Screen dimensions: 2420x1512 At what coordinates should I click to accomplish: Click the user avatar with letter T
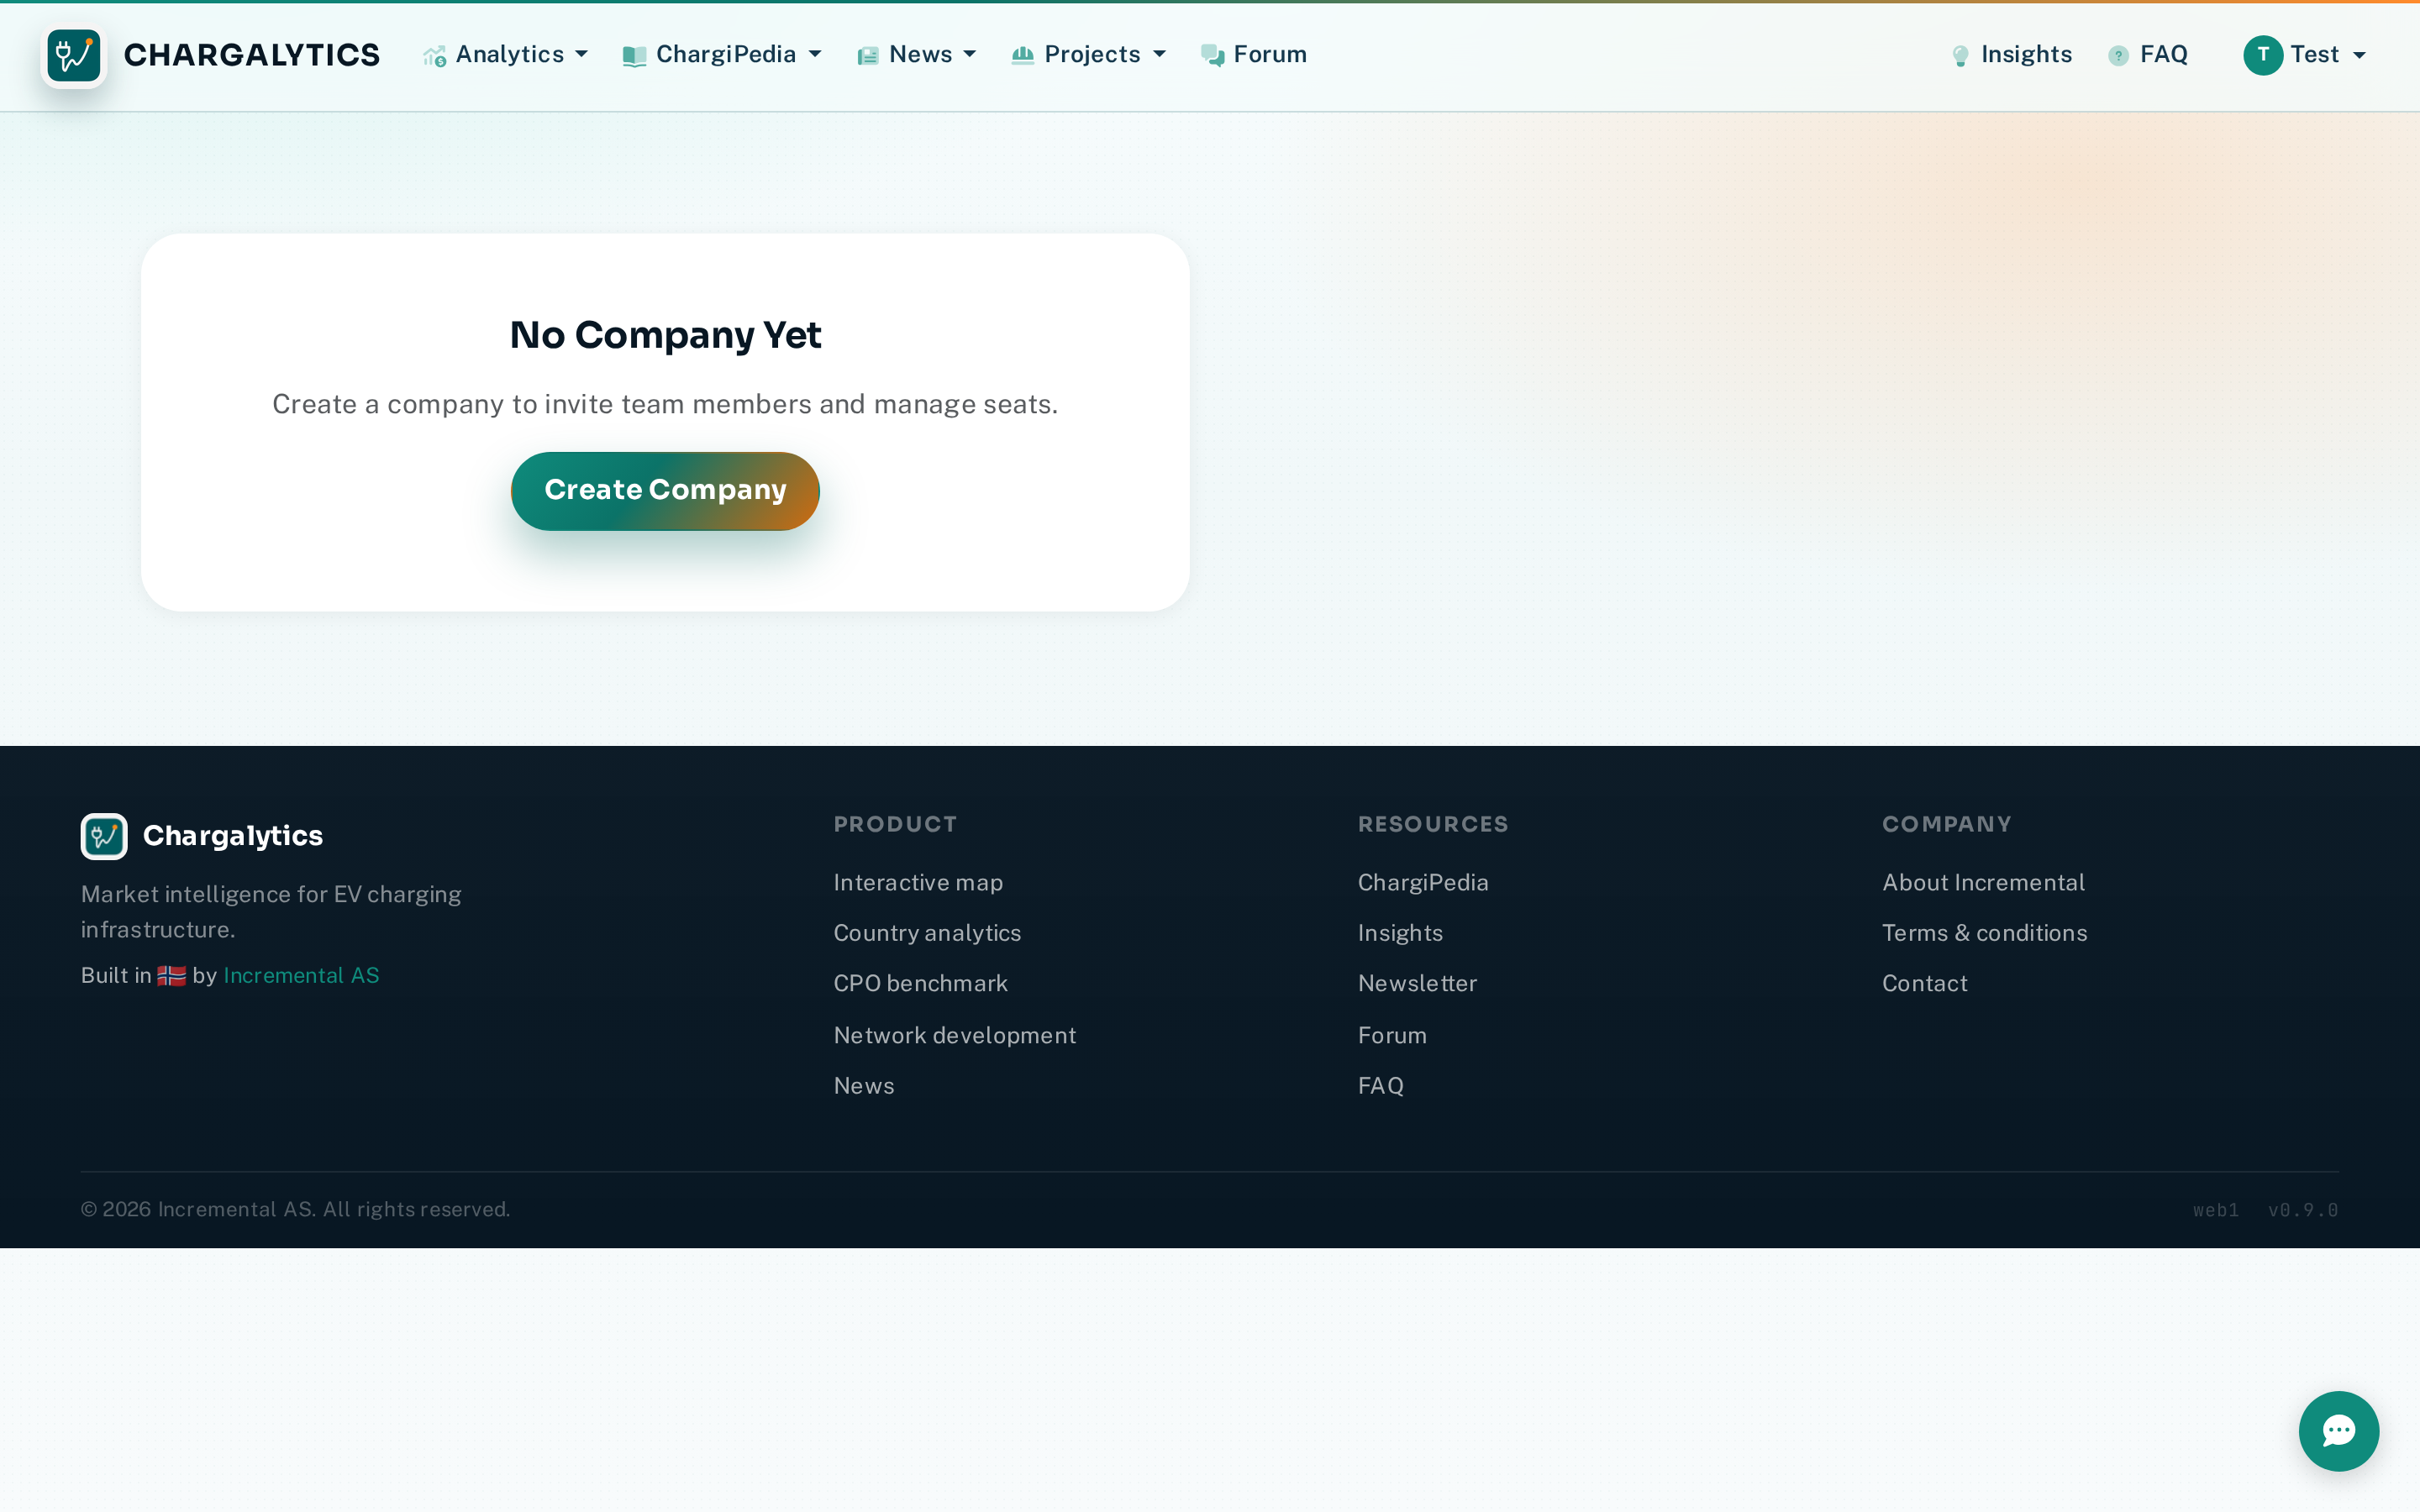click(x=2262, y=55)
